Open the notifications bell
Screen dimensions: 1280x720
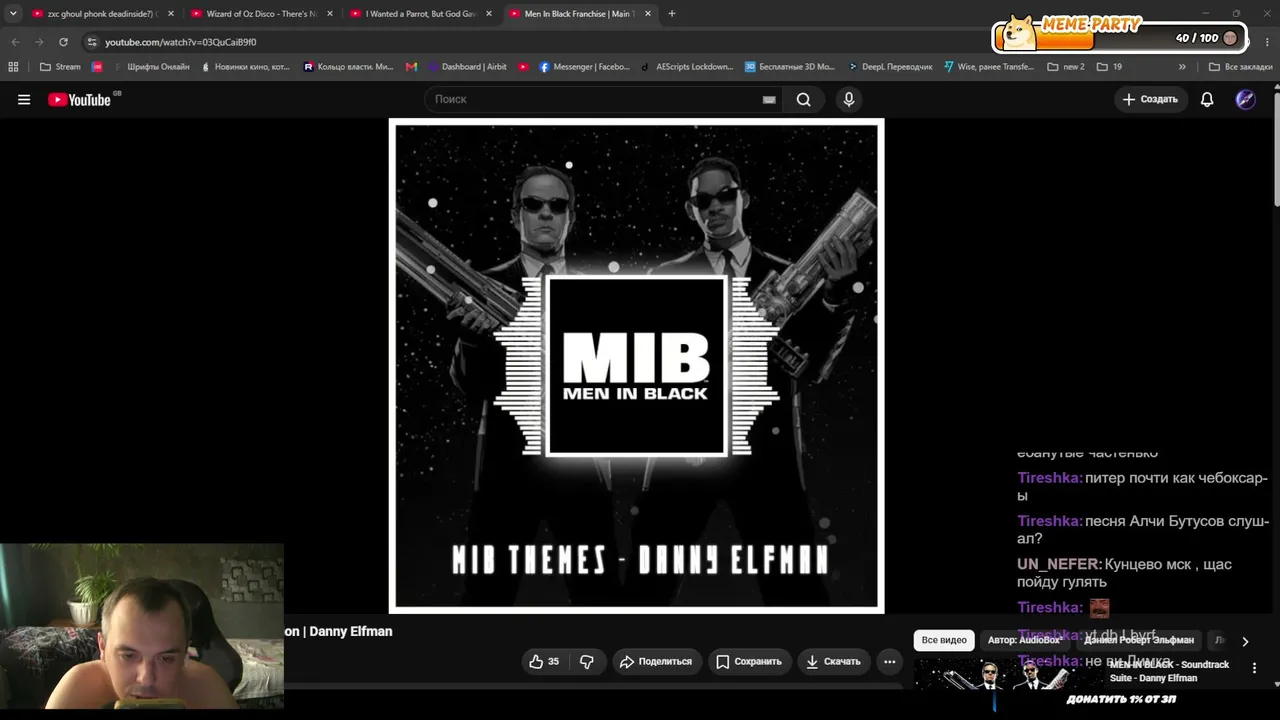(x=1207, y=99)
